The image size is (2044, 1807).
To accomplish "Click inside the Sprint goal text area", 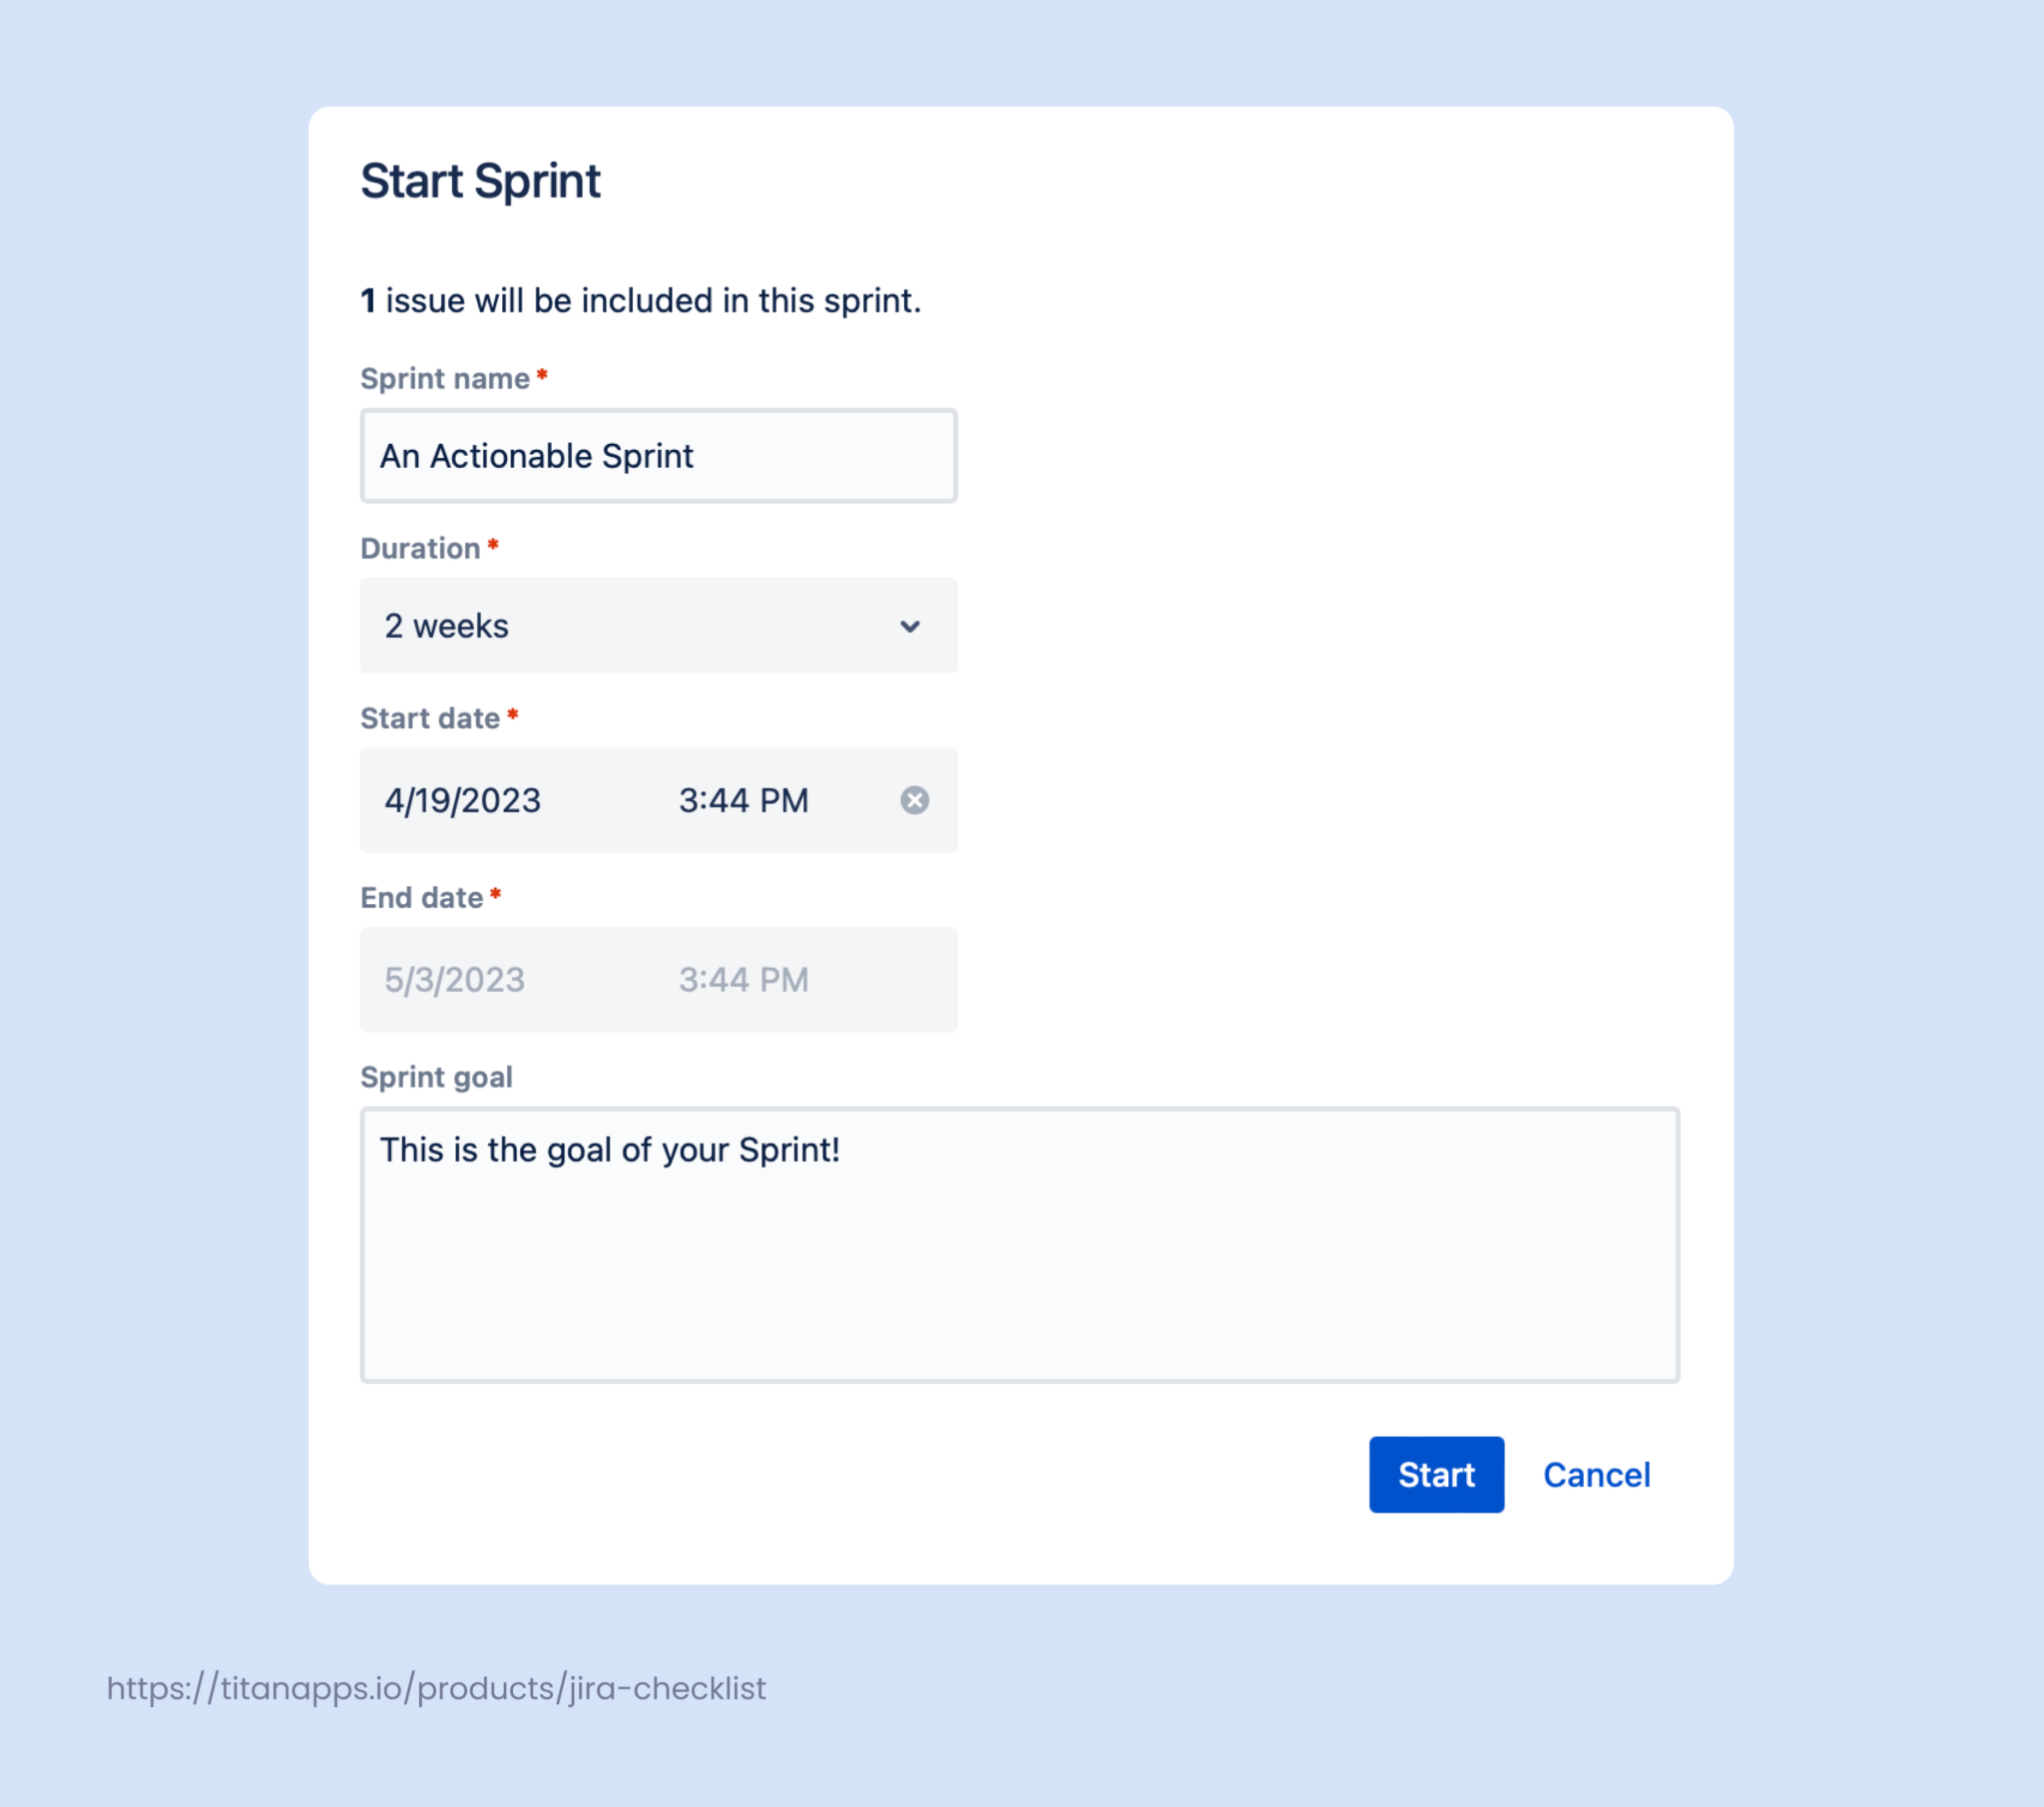I will point(1019,1250).
